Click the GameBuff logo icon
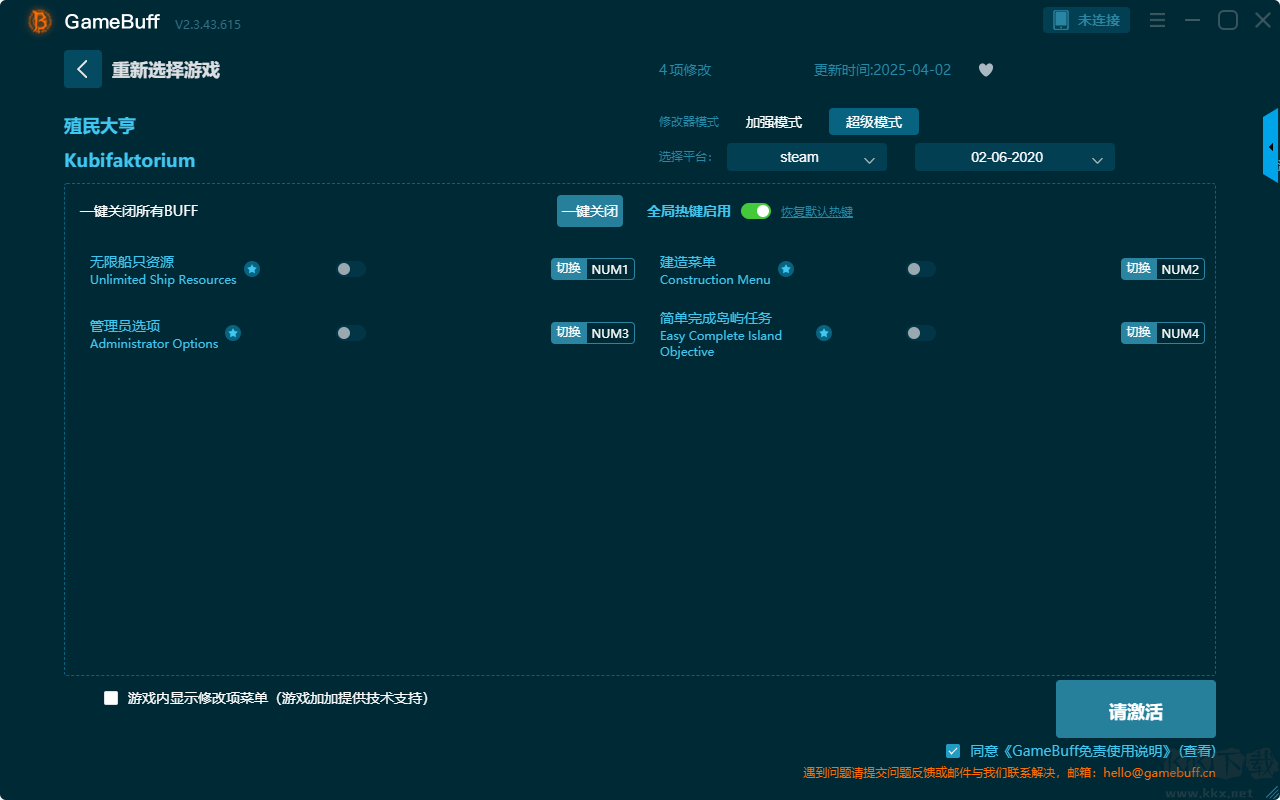Screen dimensions: 1280x800 pos(40,21)
